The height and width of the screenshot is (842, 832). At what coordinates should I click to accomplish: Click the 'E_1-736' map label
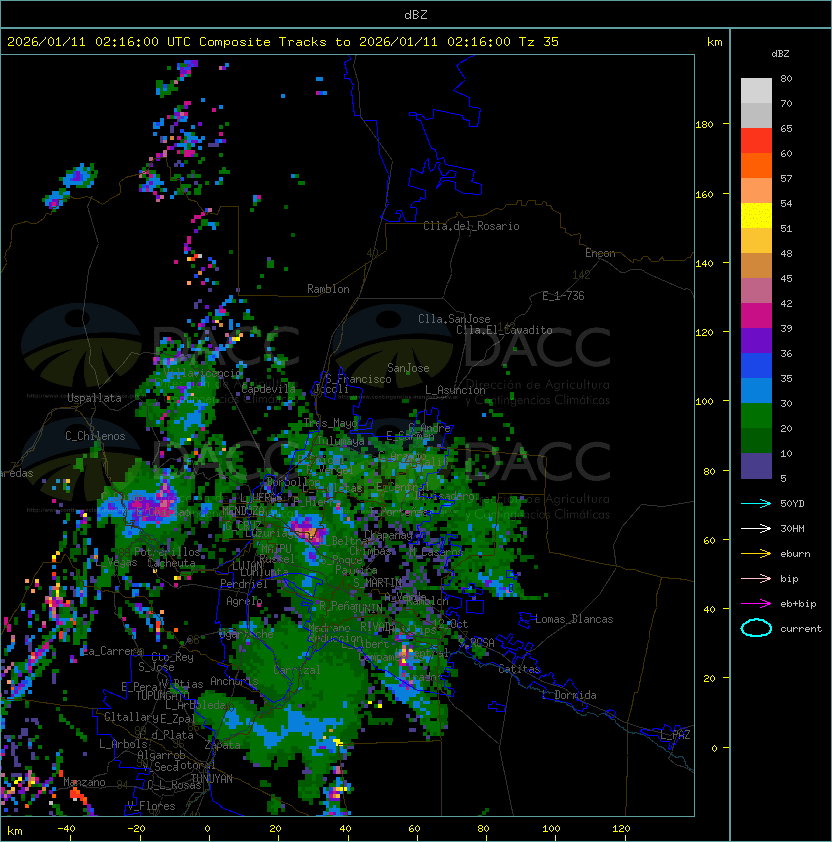[x=563, y=296]
